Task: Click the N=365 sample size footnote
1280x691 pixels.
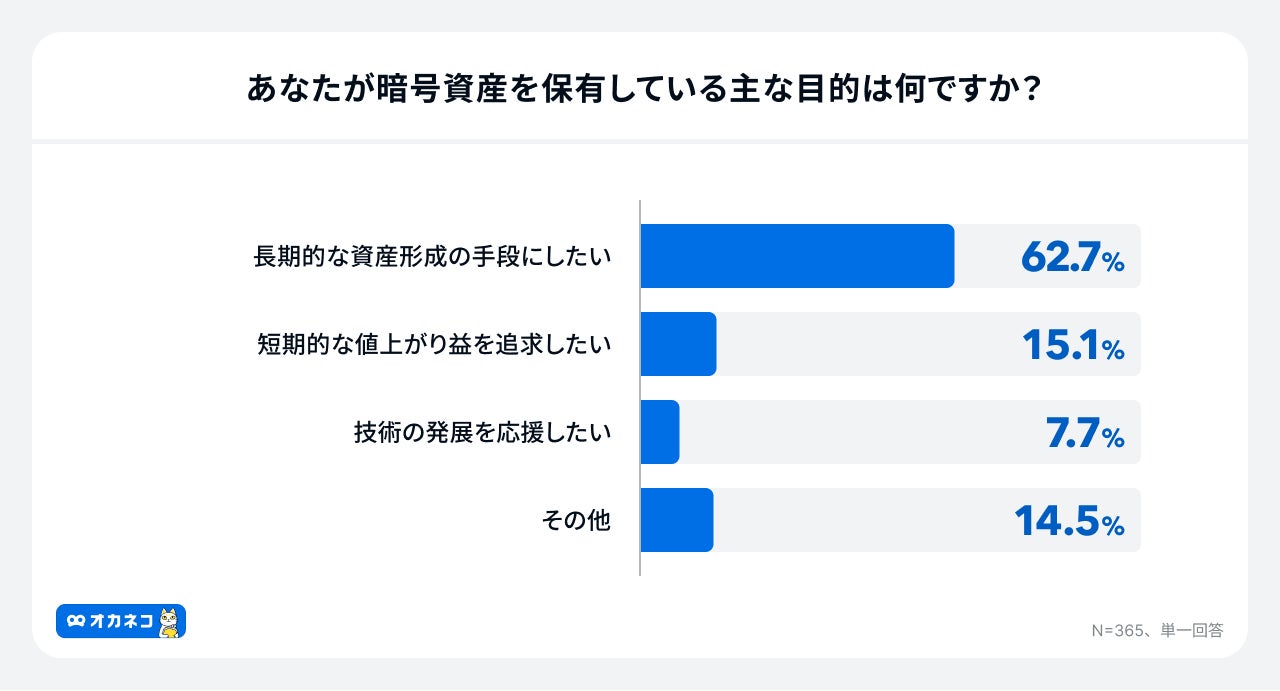Action: click(x=1156, y=630)
